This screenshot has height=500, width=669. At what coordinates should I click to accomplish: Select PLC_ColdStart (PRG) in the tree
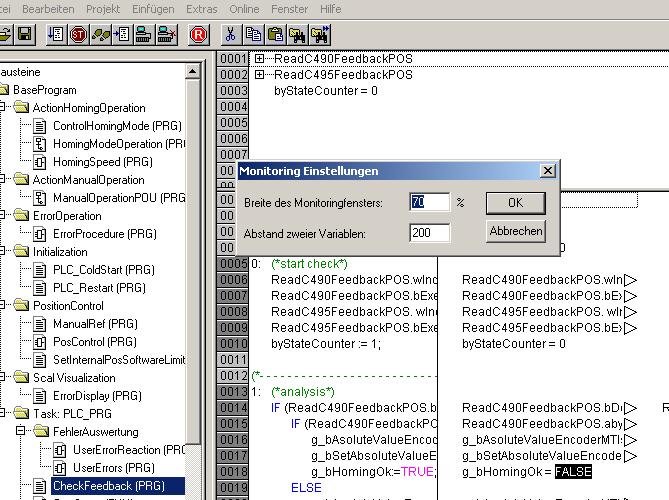coord(103,270)
